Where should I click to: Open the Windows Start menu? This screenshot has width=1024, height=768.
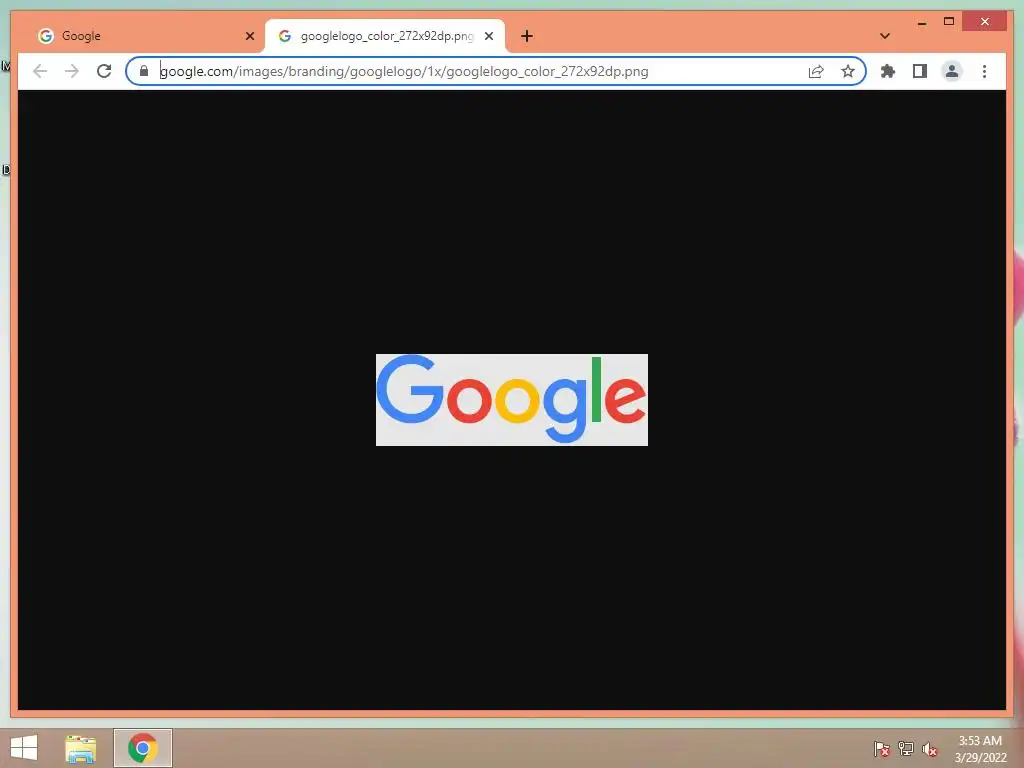click(x=24, y=748)
